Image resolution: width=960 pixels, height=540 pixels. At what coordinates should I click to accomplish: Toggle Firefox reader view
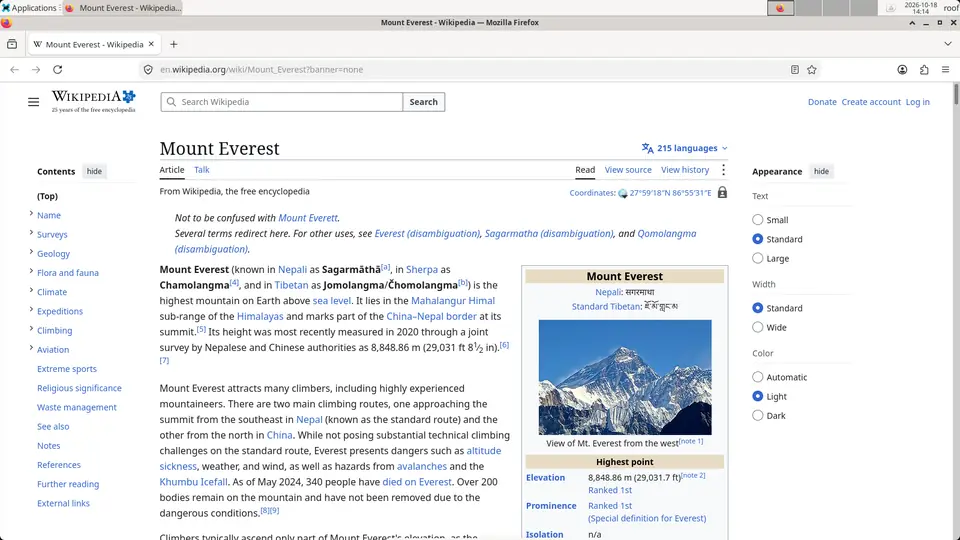795,70
